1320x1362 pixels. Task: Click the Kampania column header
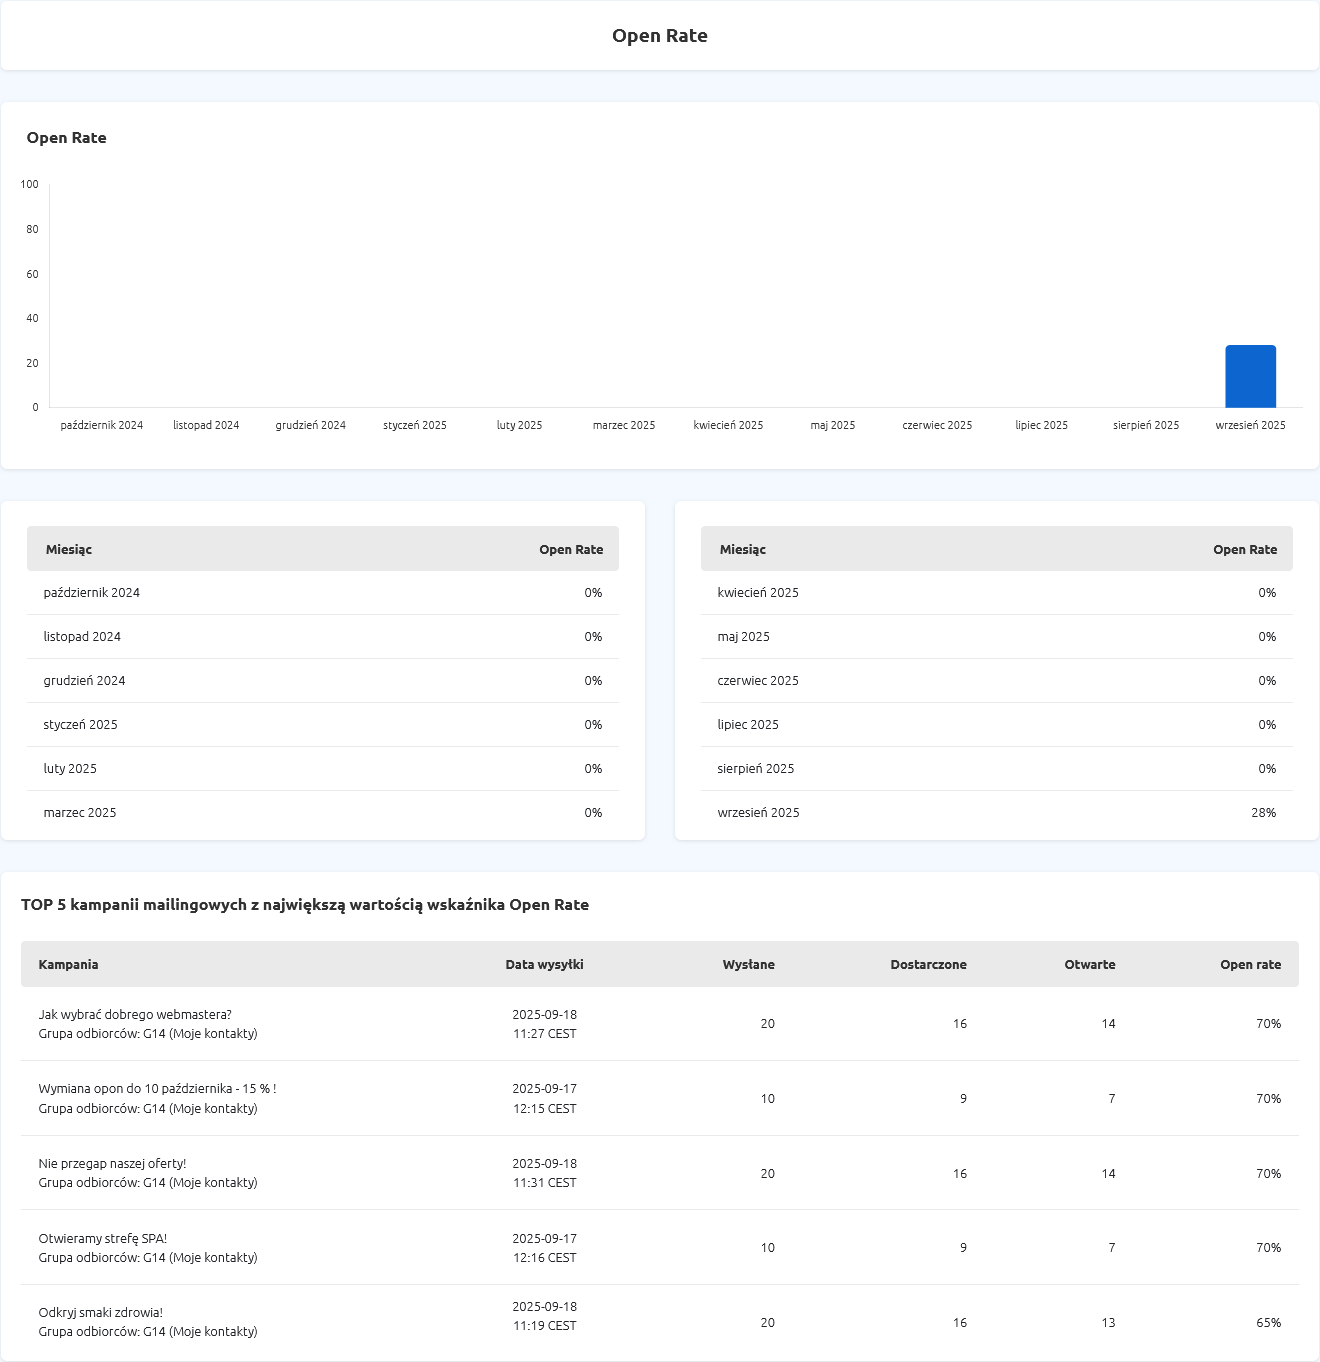click(68, 964)
